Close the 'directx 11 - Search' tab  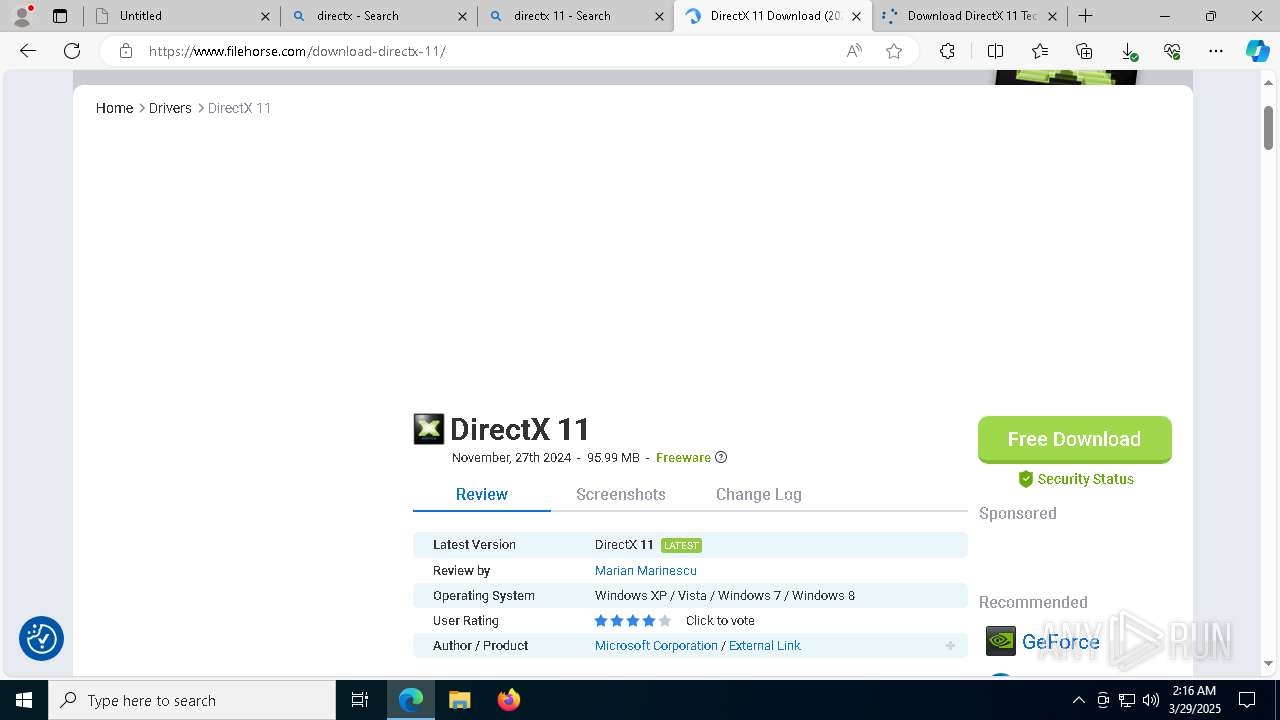(659, 16)
